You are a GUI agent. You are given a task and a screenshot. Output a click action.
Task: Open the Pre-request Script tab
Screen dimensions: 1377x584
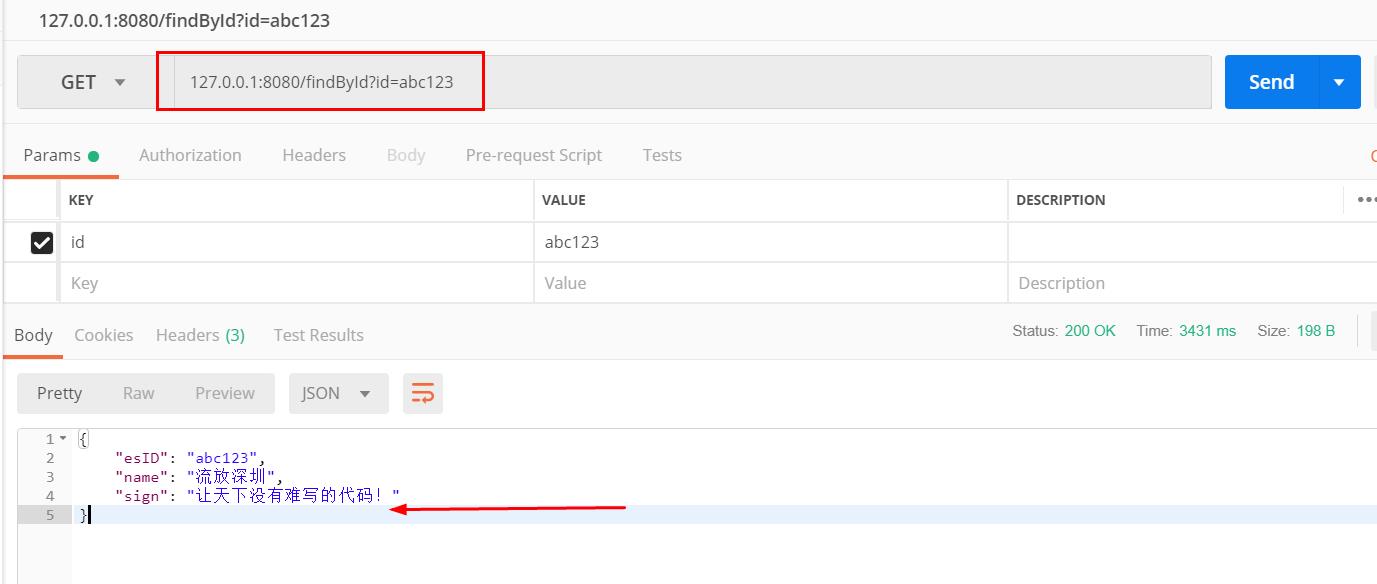[x=534, y=155]
